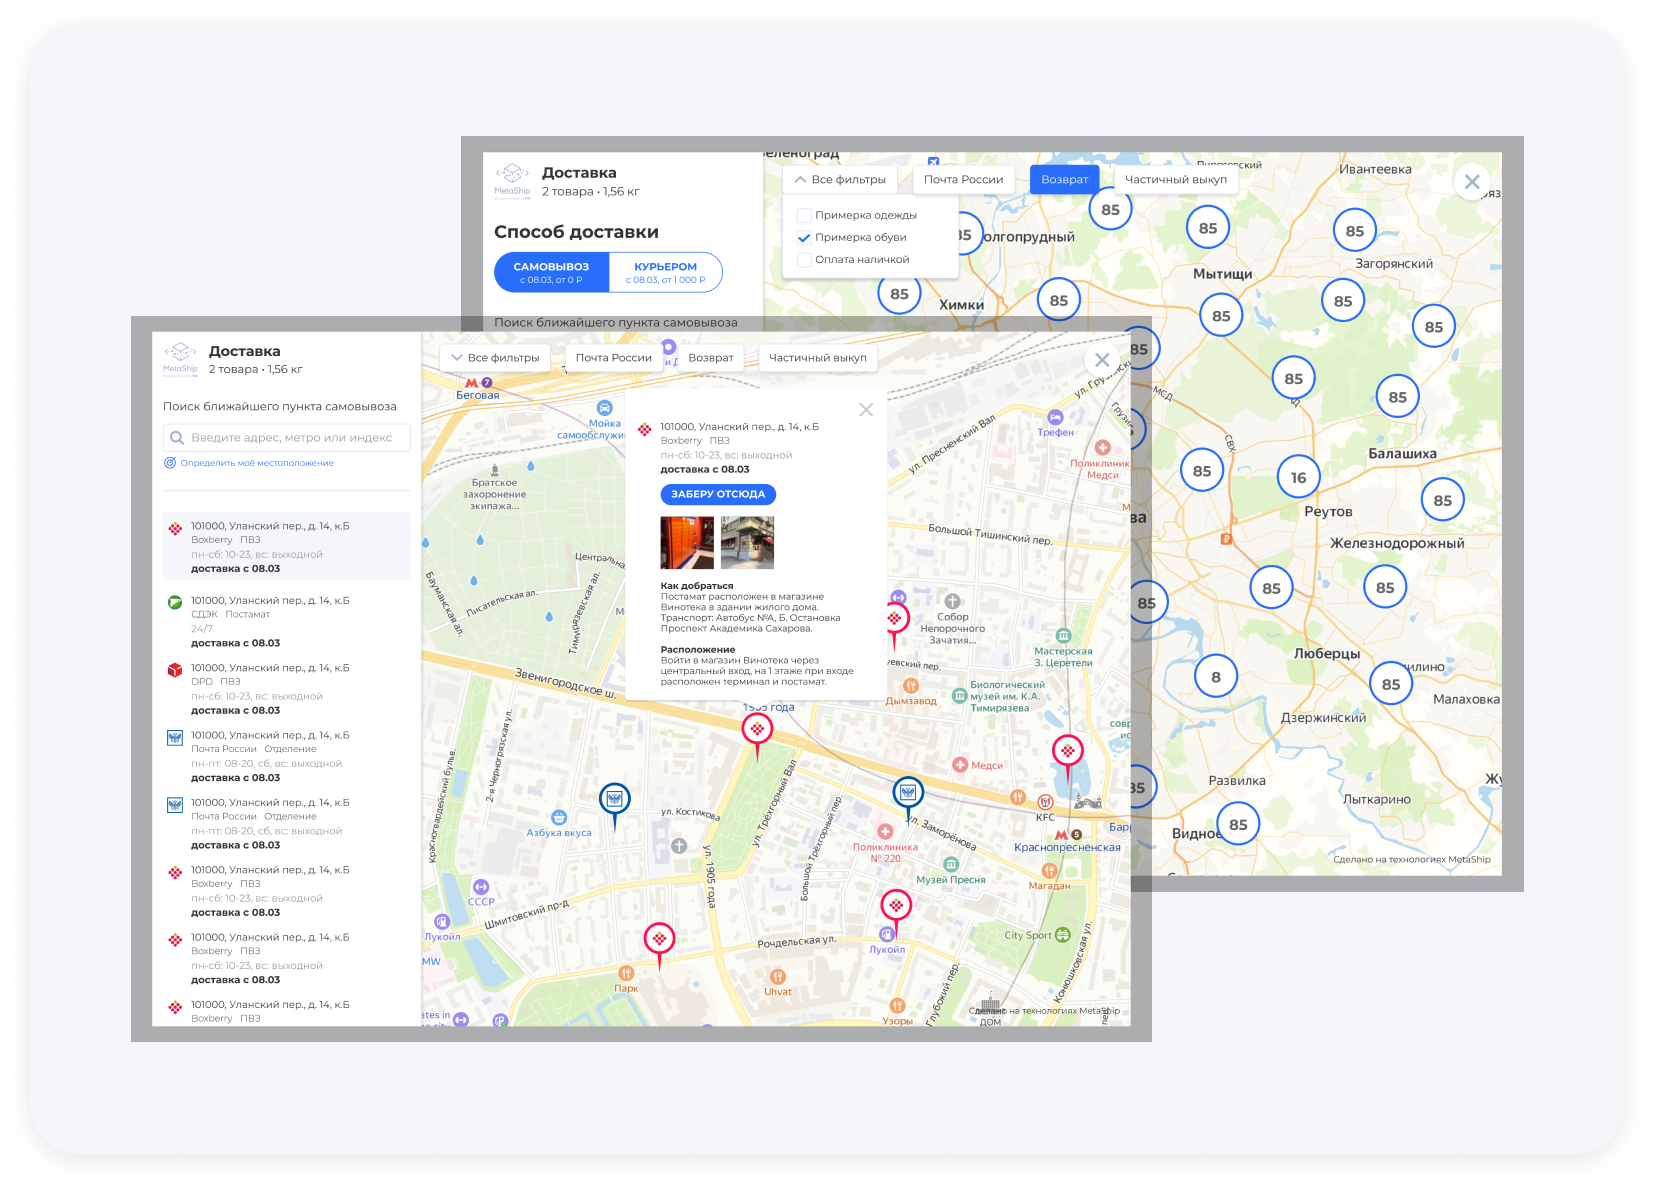Click the map cluster marker labeled 8

[x=1216, y=677]
